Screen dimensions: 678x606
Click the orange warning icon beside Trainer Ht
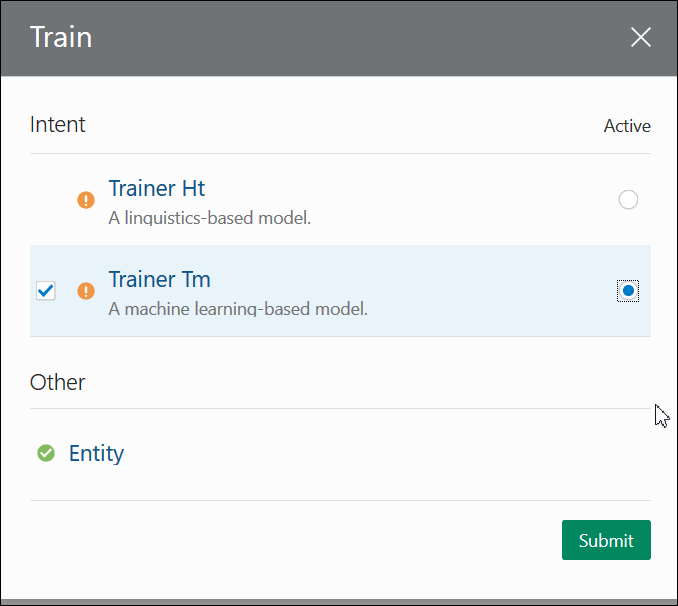(x=86, y=200)
